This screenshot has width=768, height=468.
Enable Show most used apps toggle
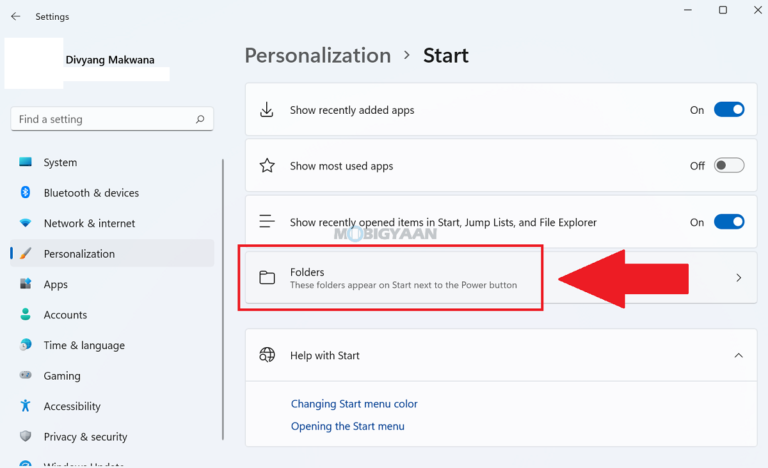point(729,166)
